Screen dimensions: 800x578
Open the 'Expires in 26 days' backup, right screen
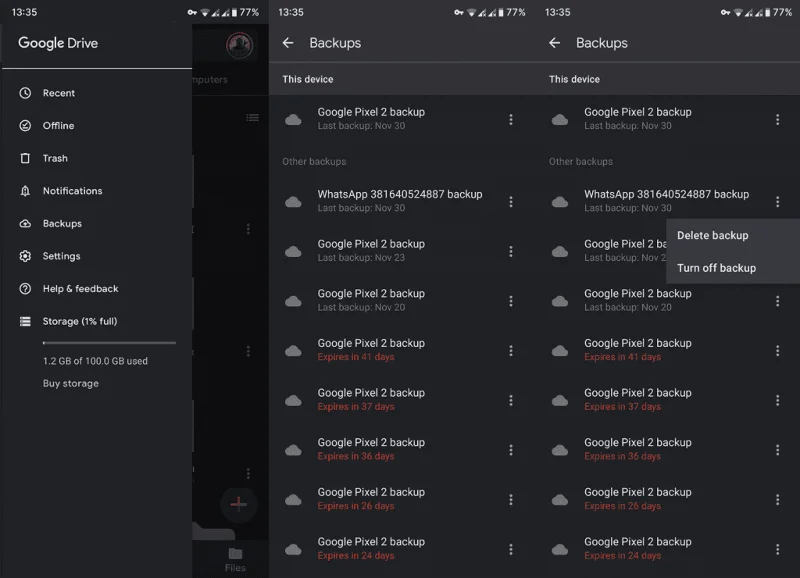668,499
